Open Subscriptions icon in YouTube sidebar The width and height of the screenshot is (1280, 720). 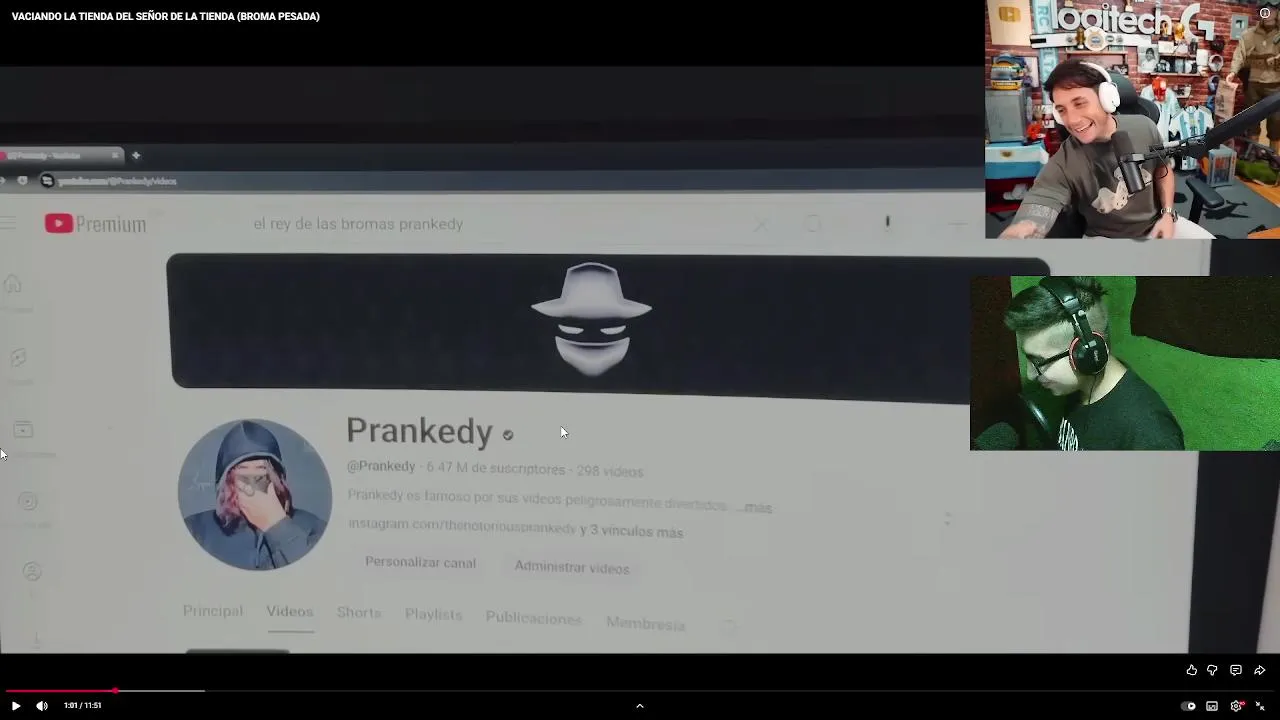coord(23,430)
